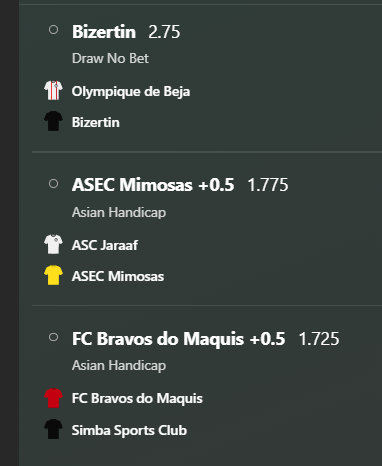Open the ASEC Mimosas team name below ASC Jaraaf
This screenshot has height=466, width=382.
point(118,276)
